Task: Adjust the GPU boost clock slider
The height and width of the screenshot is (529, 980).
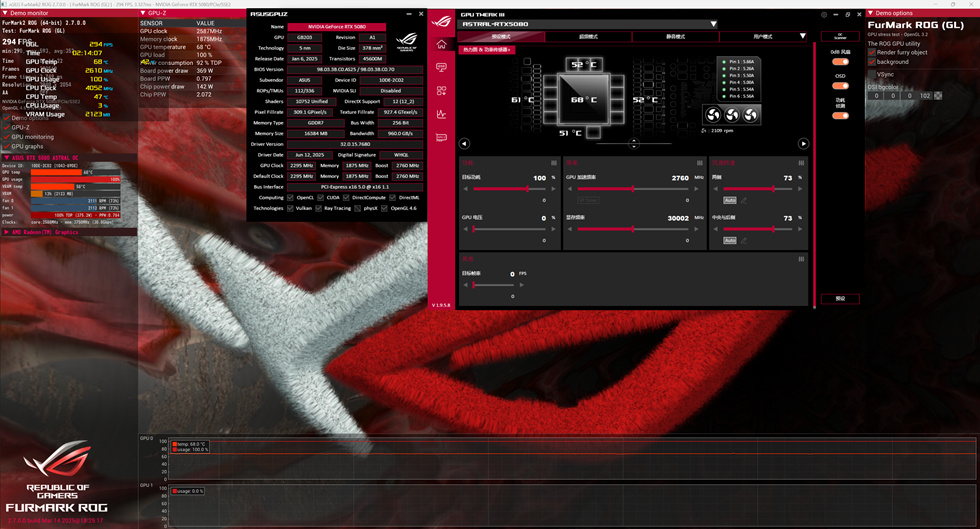Action: click(634, 189)
